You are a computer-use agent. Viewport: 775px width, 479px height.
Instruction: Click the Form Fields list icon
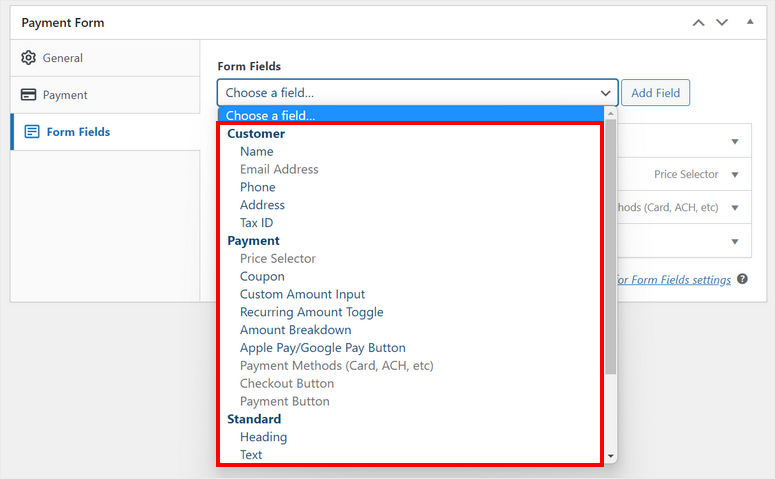[x=32, y=132]
